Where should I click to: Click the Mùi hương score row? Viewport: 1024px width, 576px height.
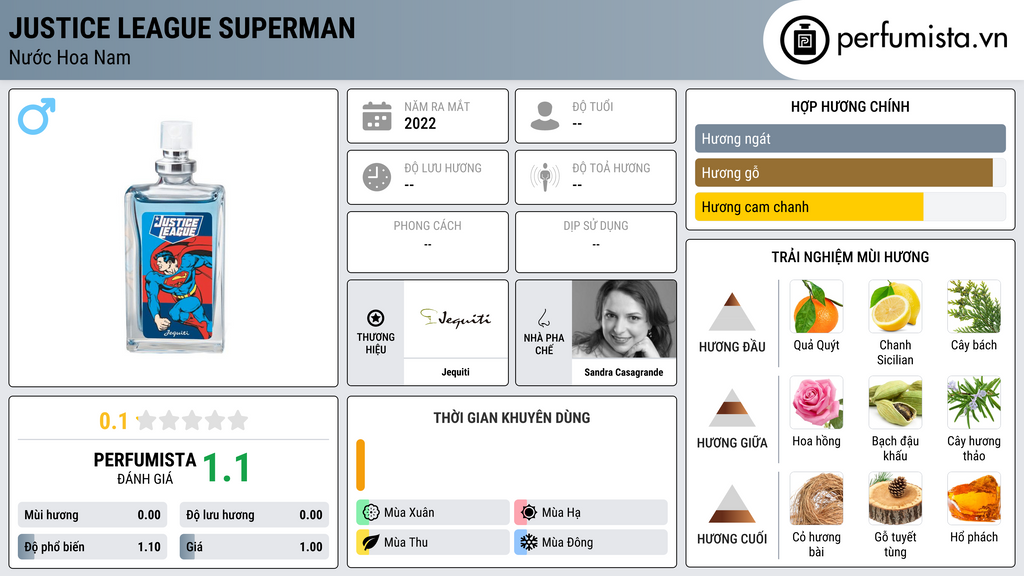(x=92, y=515)
